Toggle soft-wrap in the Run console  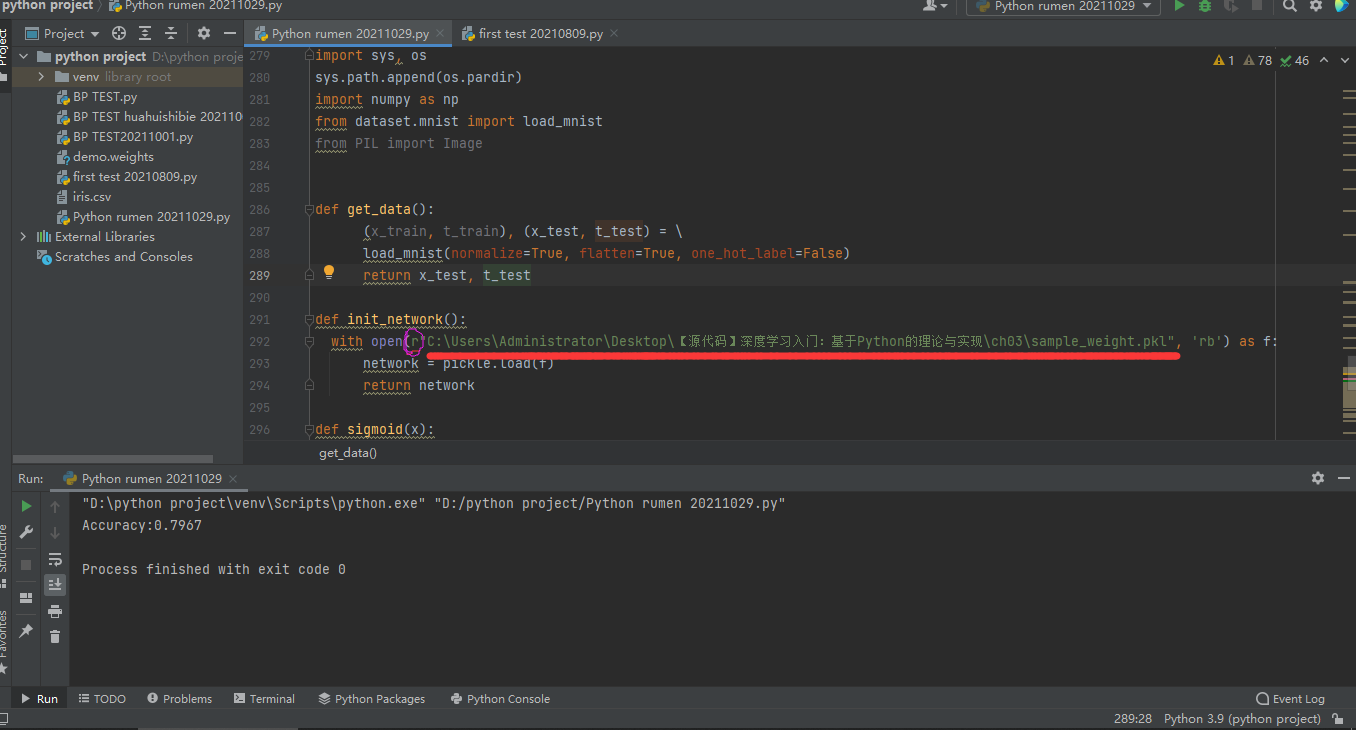pos(55,559)
